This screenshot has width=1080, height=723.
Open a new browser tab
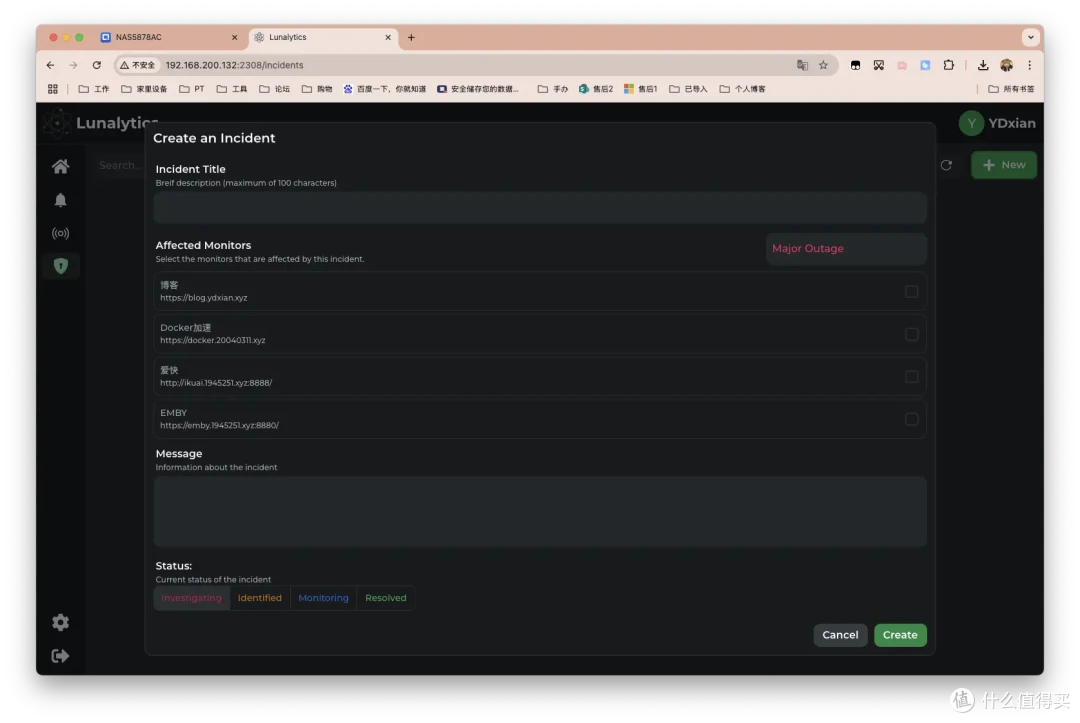tap(411, 37)
